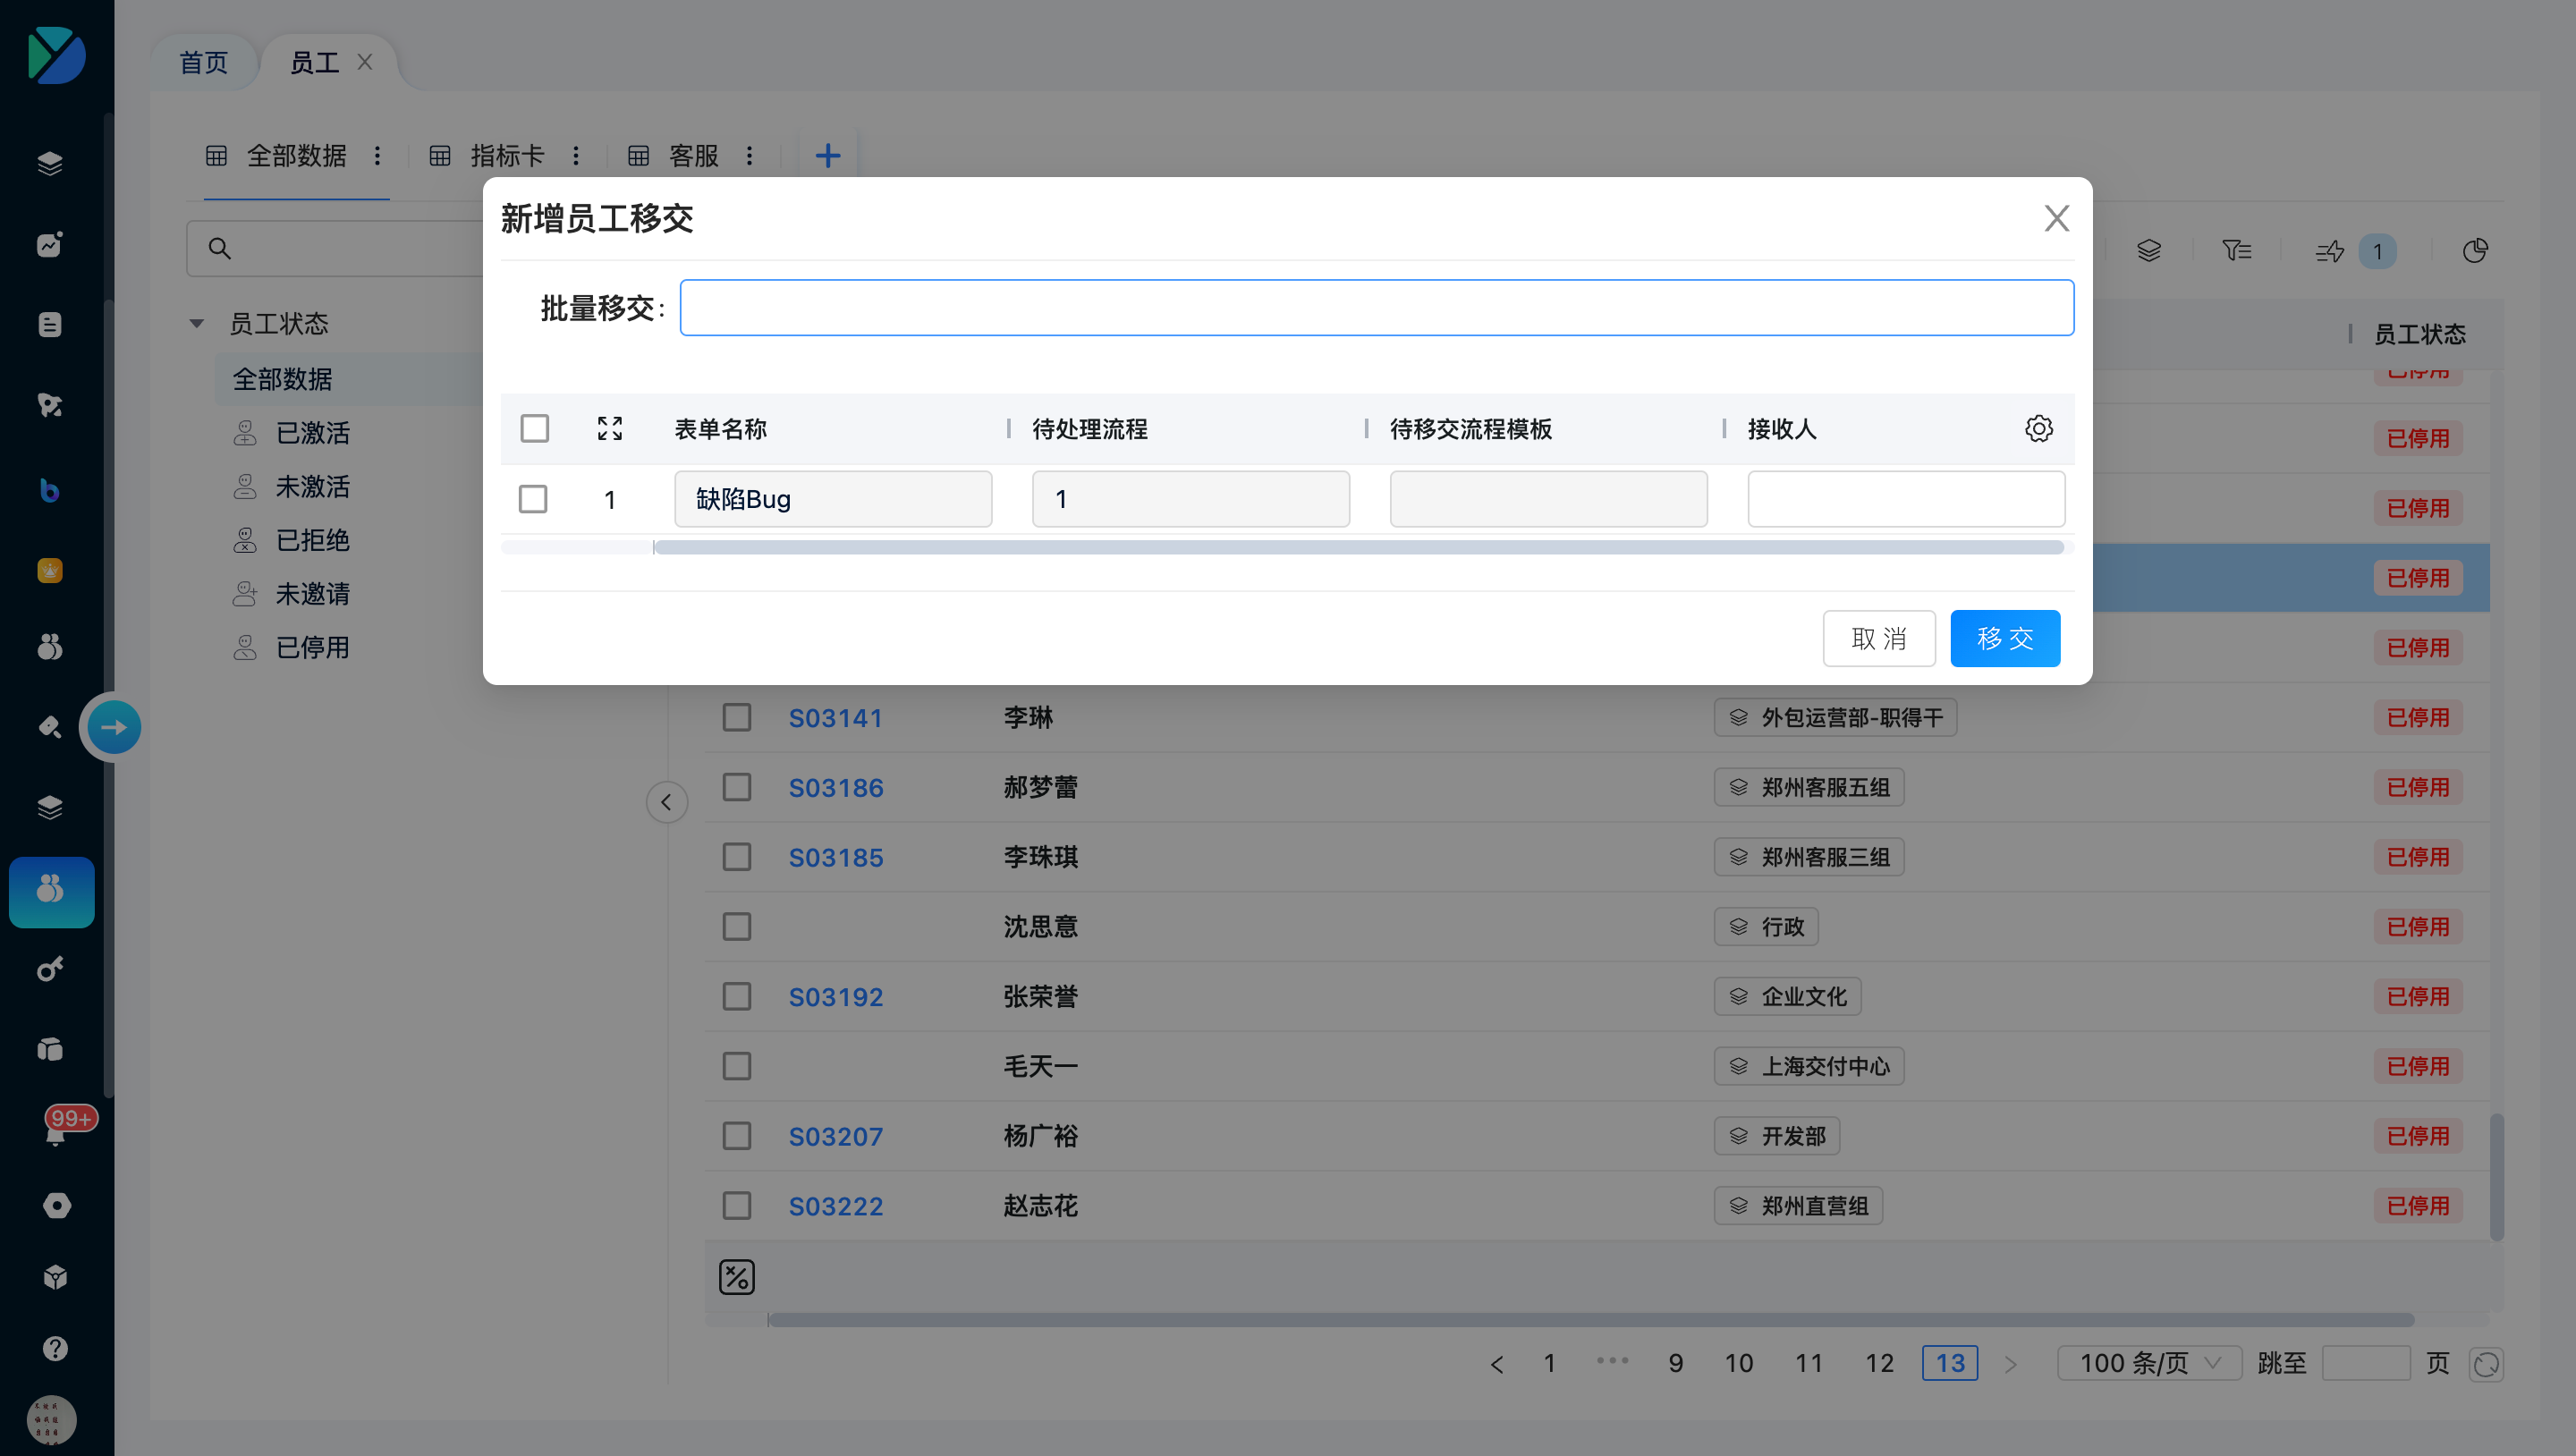The width and height of the screenshot is (2576, 1456).
Task: Click the 待移交流程模板 field for 缺陷Bug
Action: (1548, 499)
